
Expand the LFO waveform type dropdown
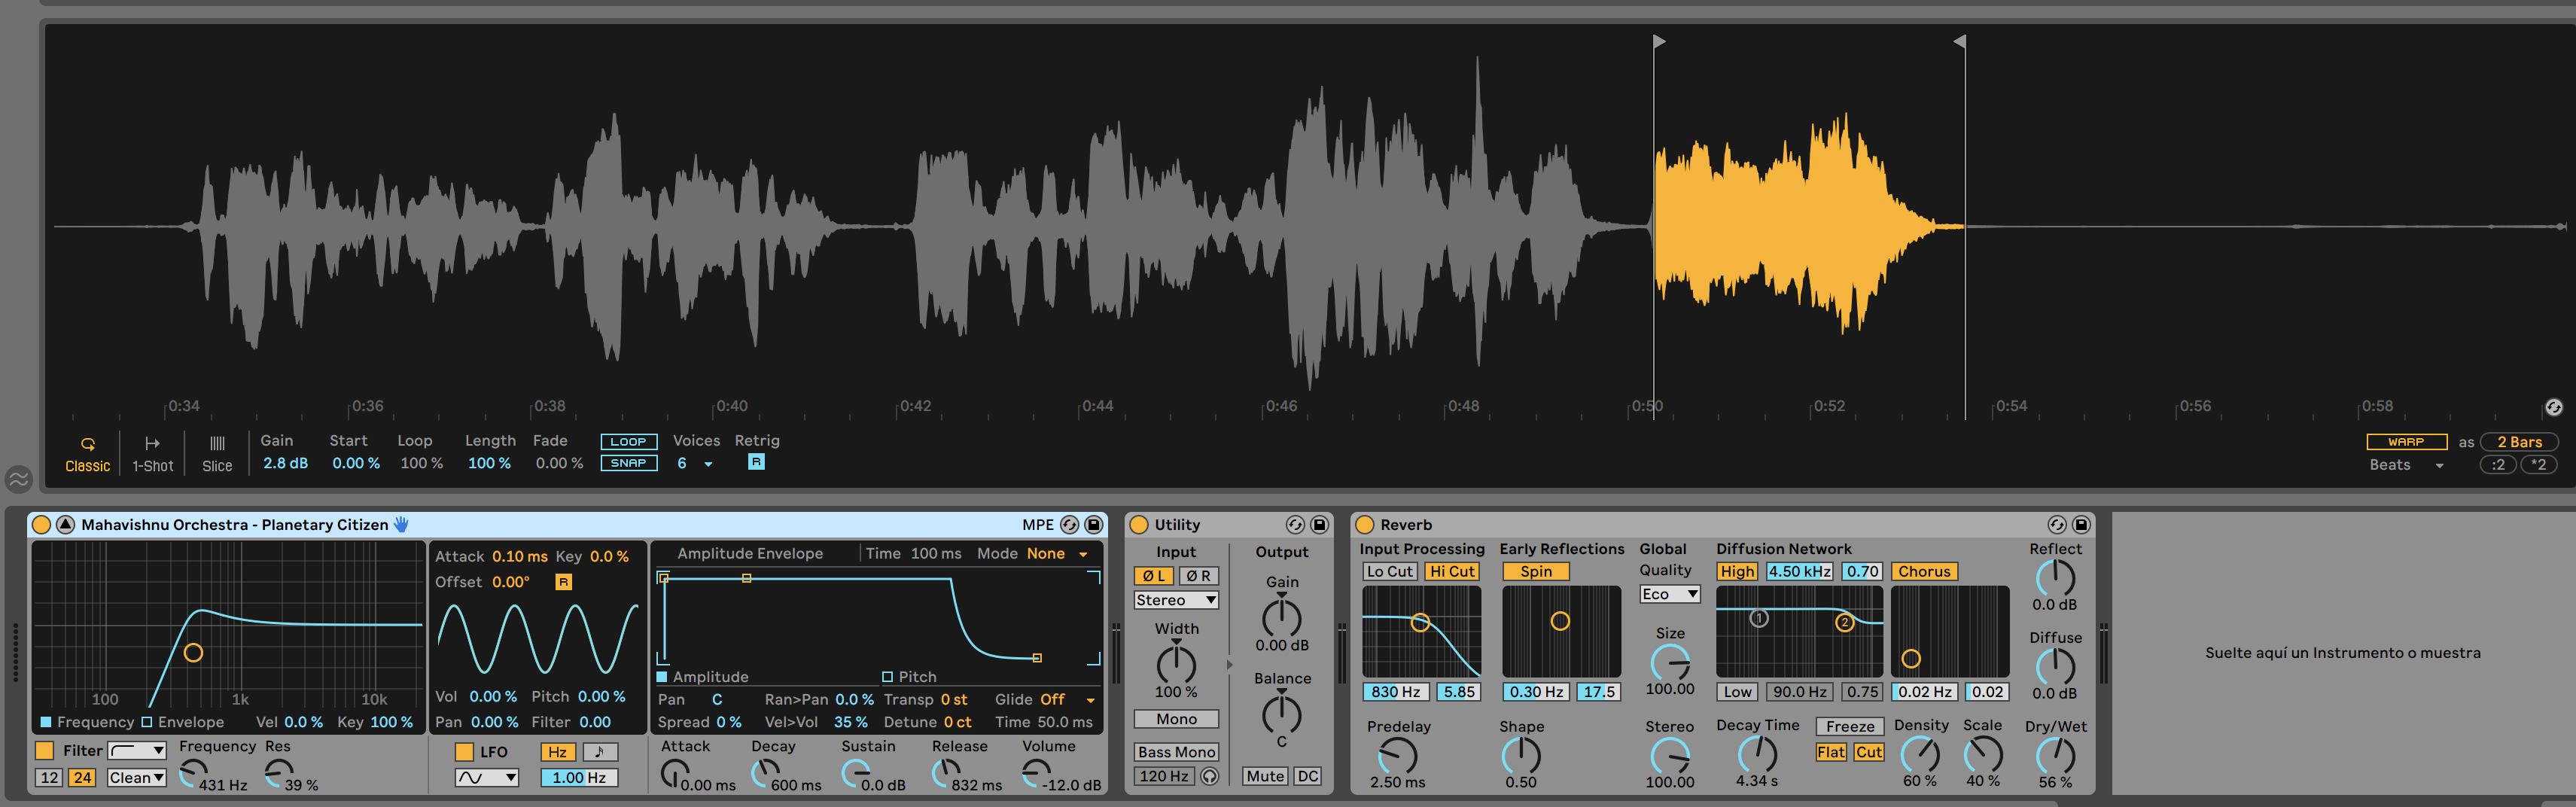[x=486, y=777]
